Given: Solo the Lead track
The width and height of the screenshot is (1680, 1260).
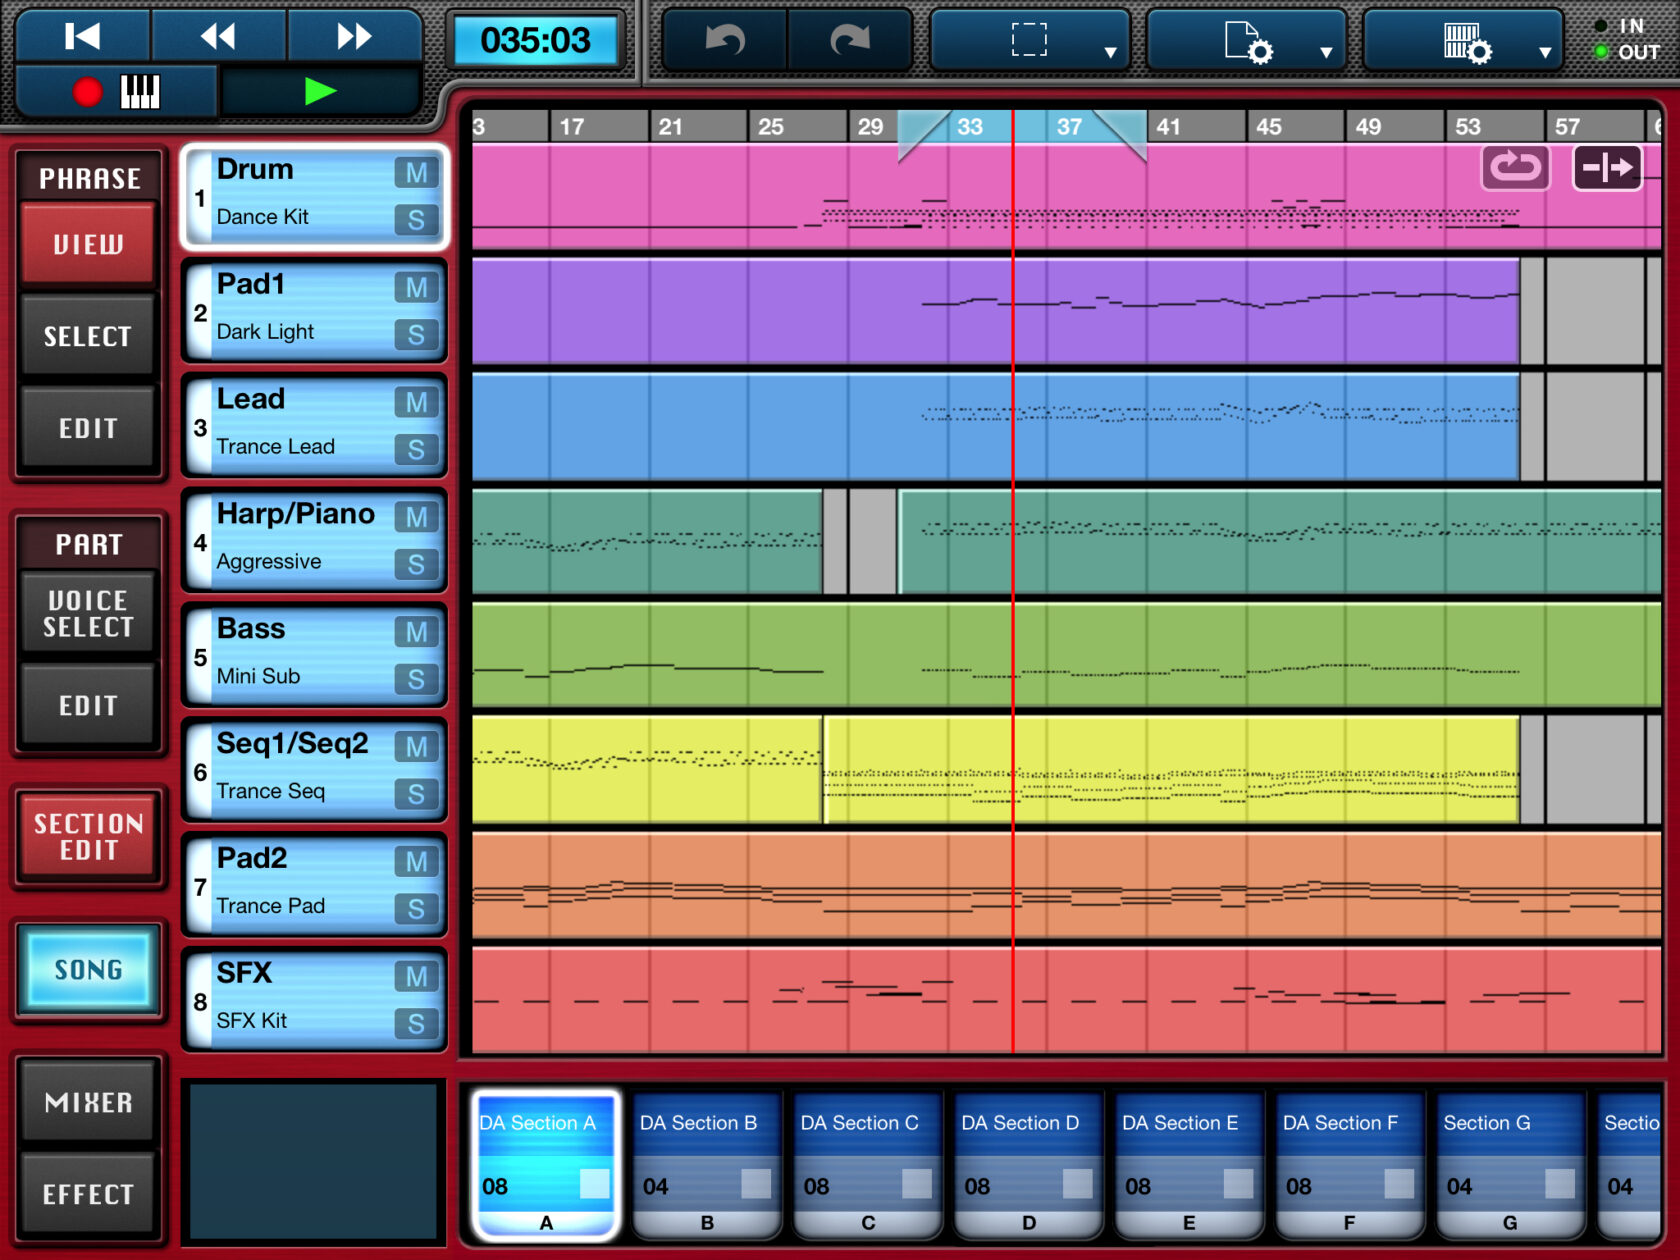Looking at the screenshot, I should 416,450.
